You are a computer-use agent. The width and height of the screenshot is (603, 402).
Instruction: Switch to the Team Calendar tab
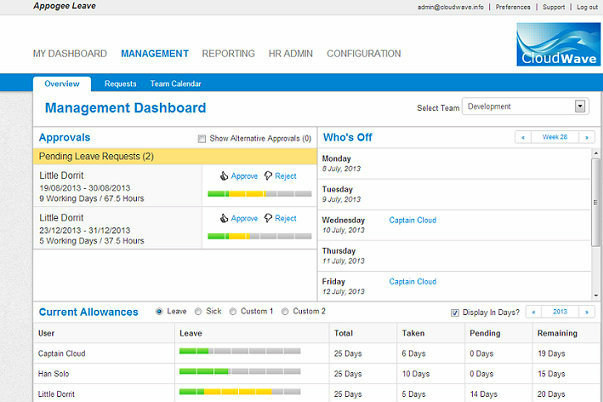pyautogui.click(x=176, y=84)
